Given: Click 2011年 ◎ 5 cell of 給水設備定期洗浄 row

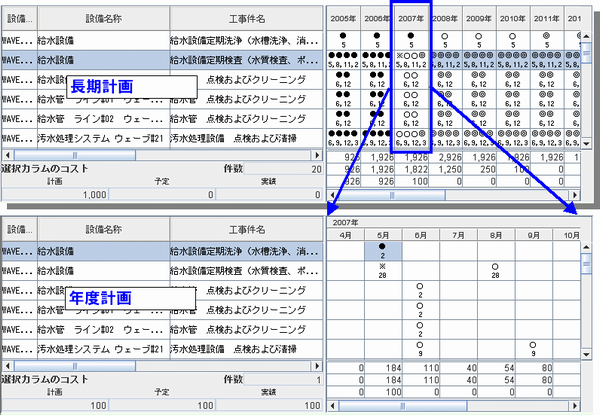Looking at the screenshot, I should pyautogui.click(x=547, y=41).
